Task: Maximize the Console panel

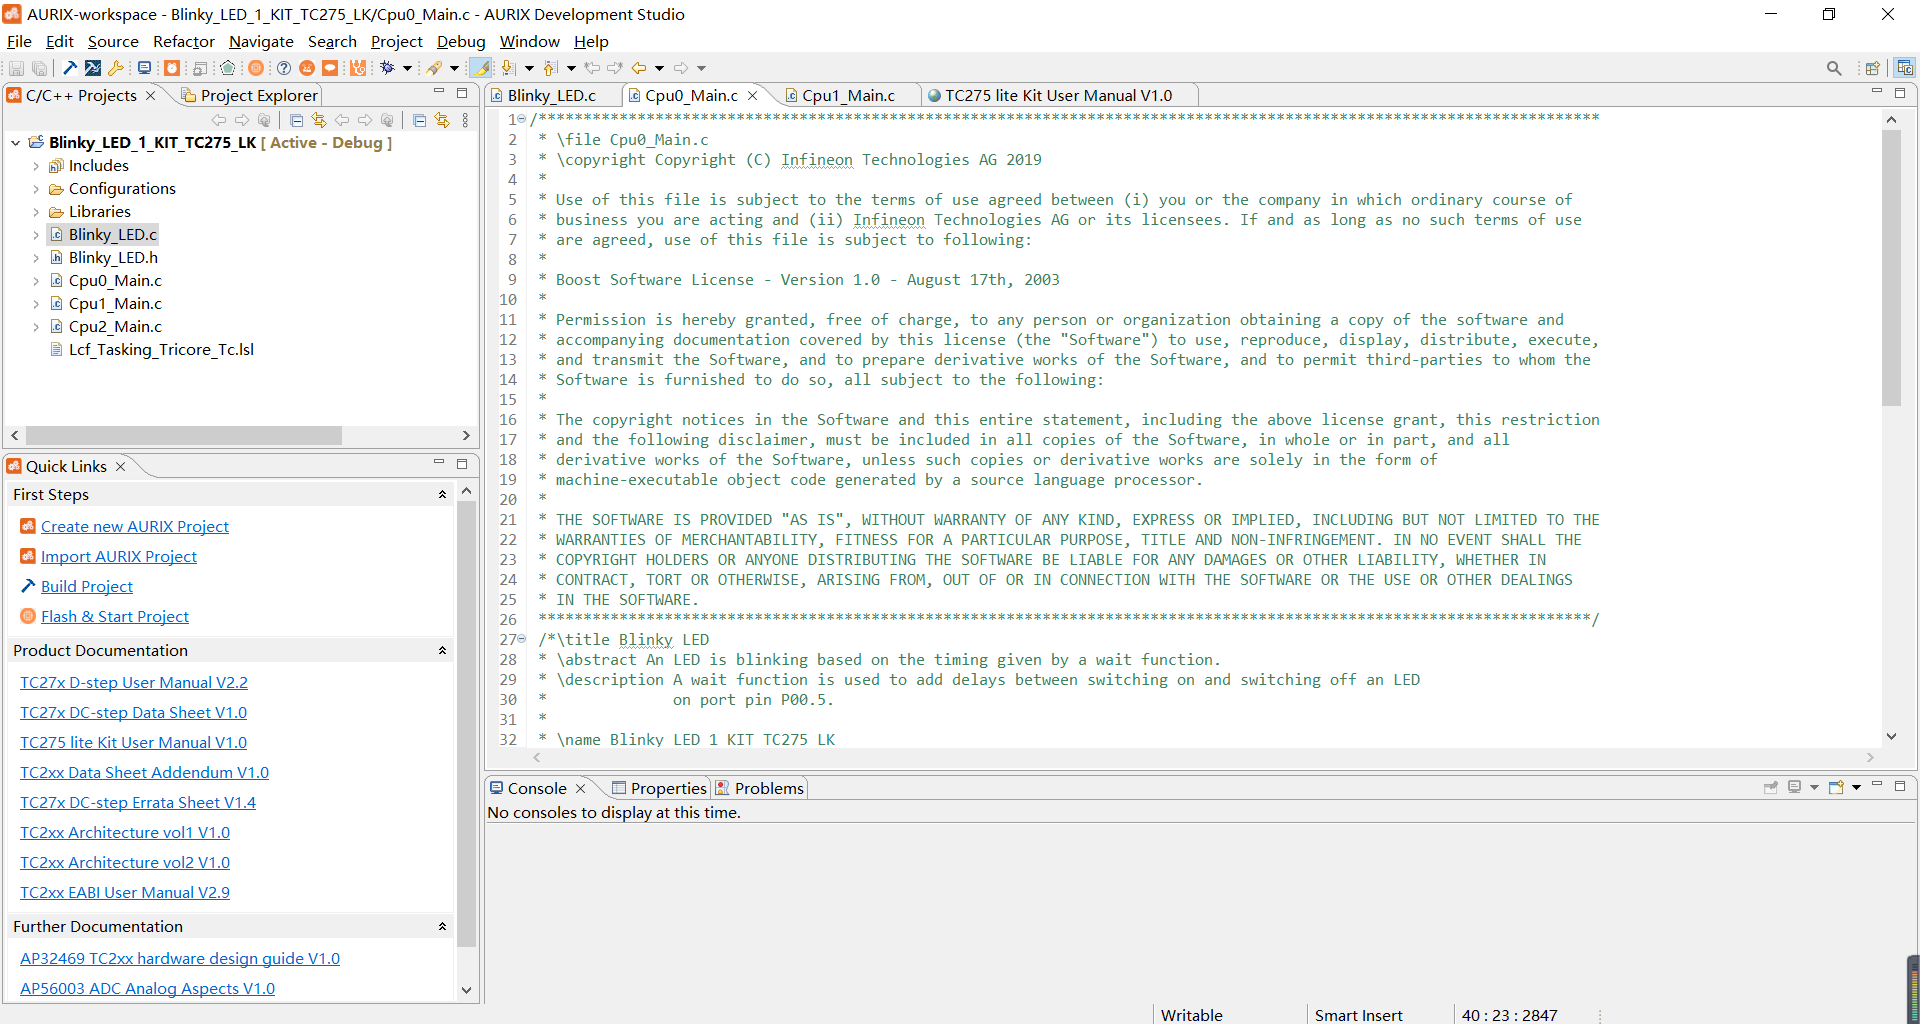Action: tap(1900, 786)
